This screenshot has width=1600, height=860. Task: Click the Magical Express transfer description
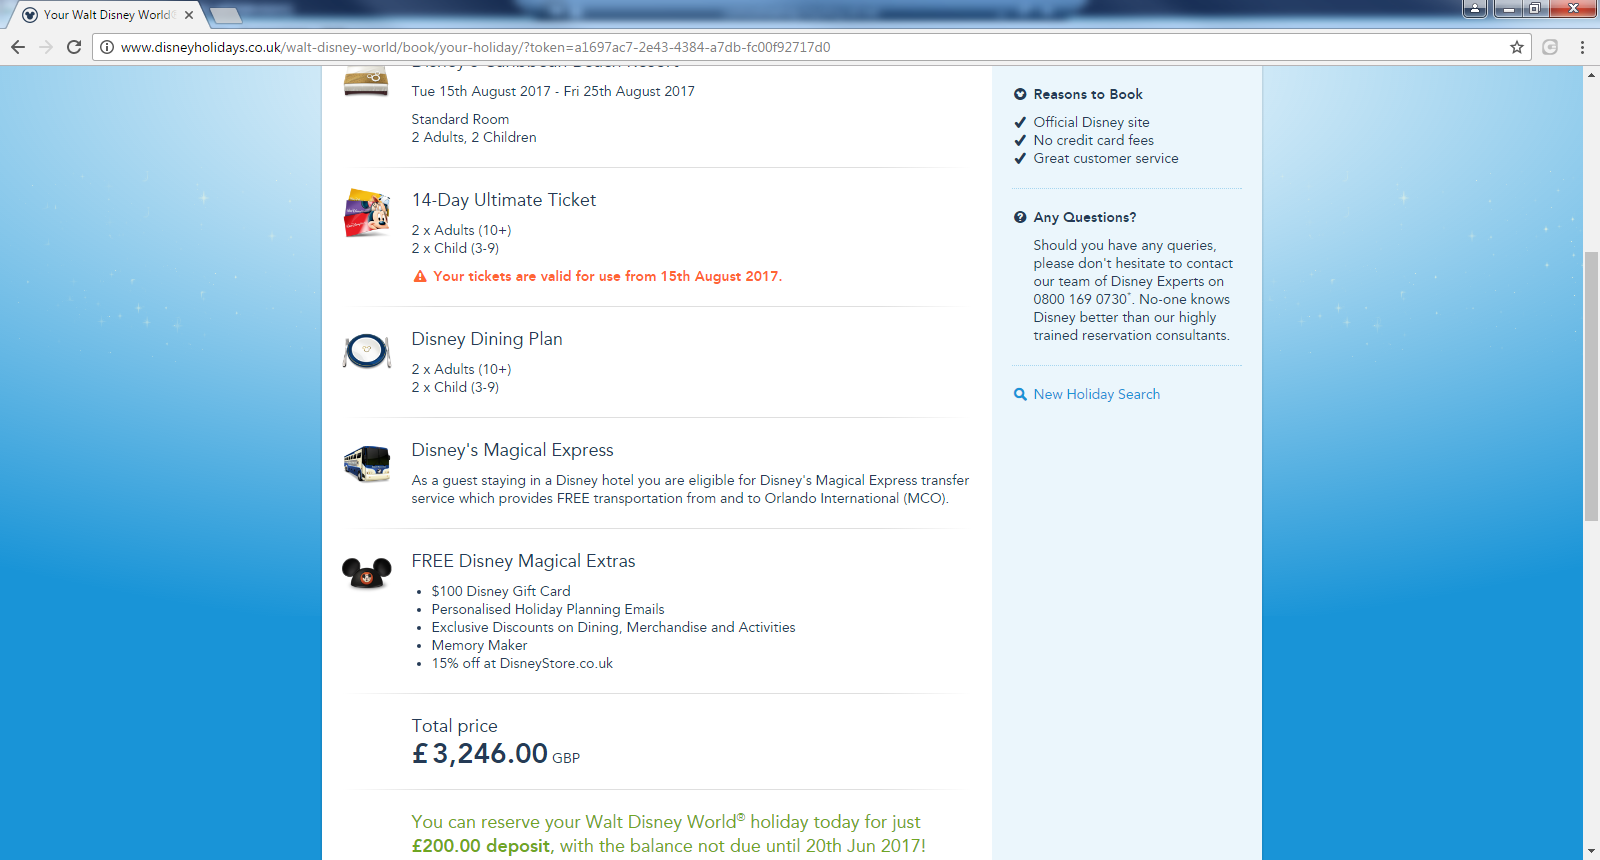click(690, 489)
